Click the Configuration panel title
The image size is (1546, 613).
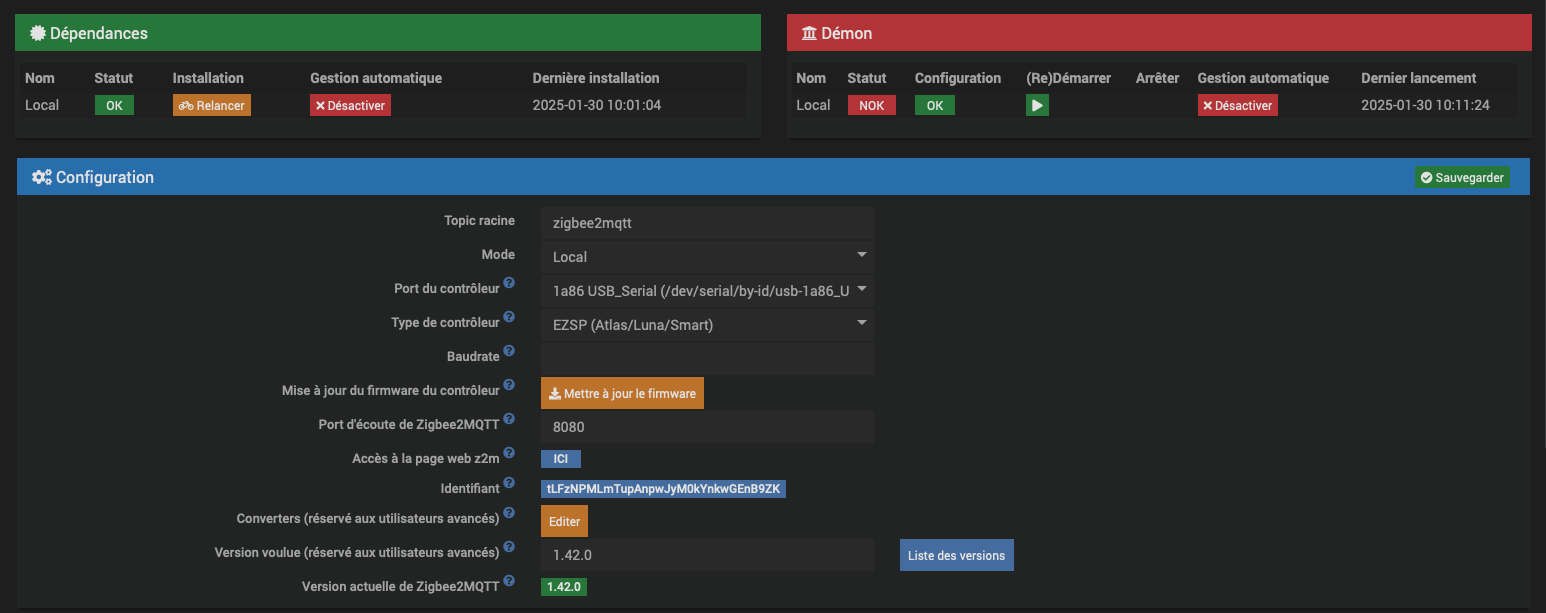pos(105,177)
